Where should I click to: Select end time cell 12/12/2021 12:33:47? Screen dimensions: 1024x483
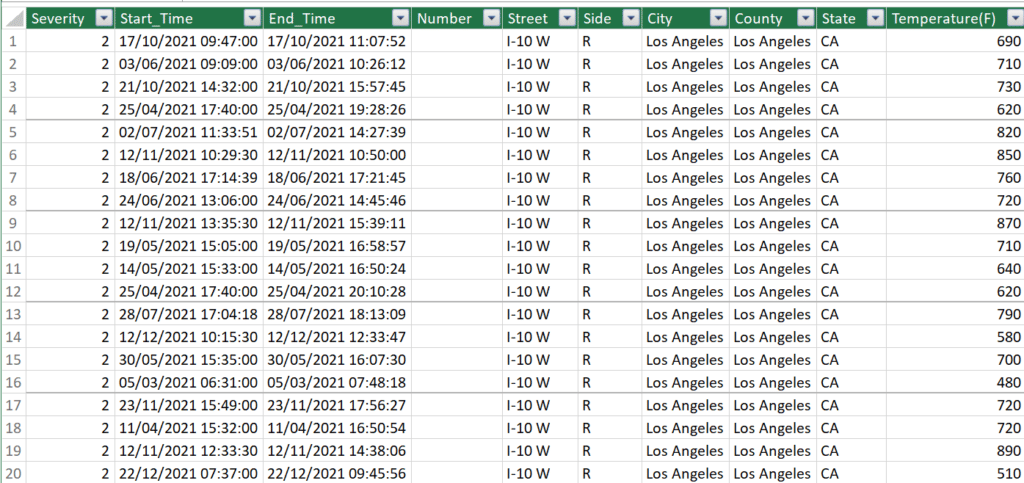tap(338, 337)
